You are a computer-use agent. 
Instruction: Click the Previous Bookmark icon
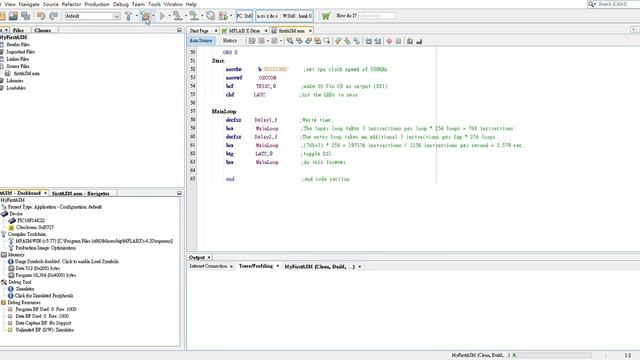pyautogui.click(x=338, y=41)
